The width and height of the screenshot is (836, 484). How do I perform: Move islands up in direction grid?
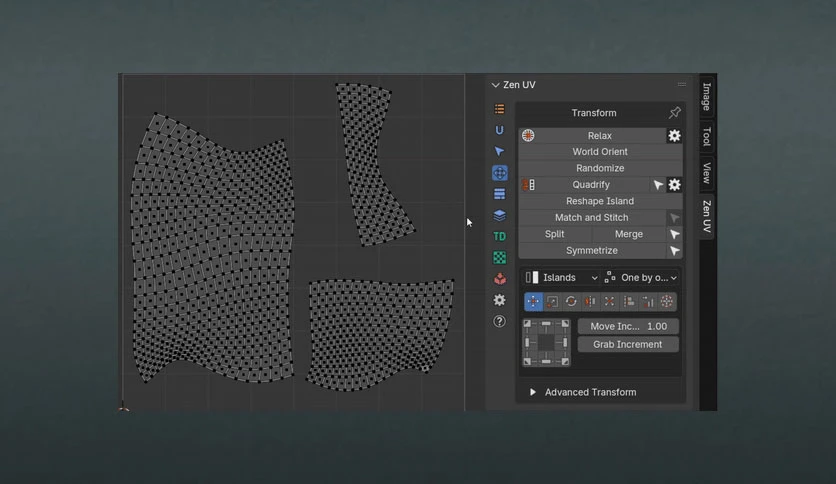click(546, 324)
